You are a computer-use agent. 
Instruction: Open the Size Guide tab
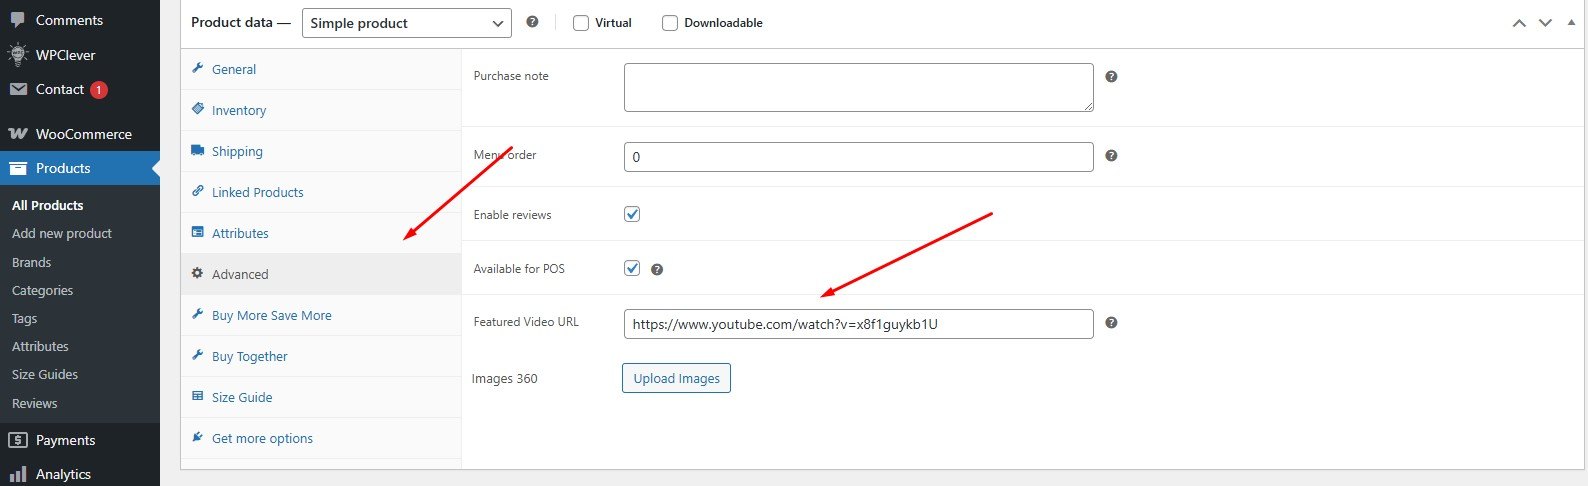coord(321,397)
